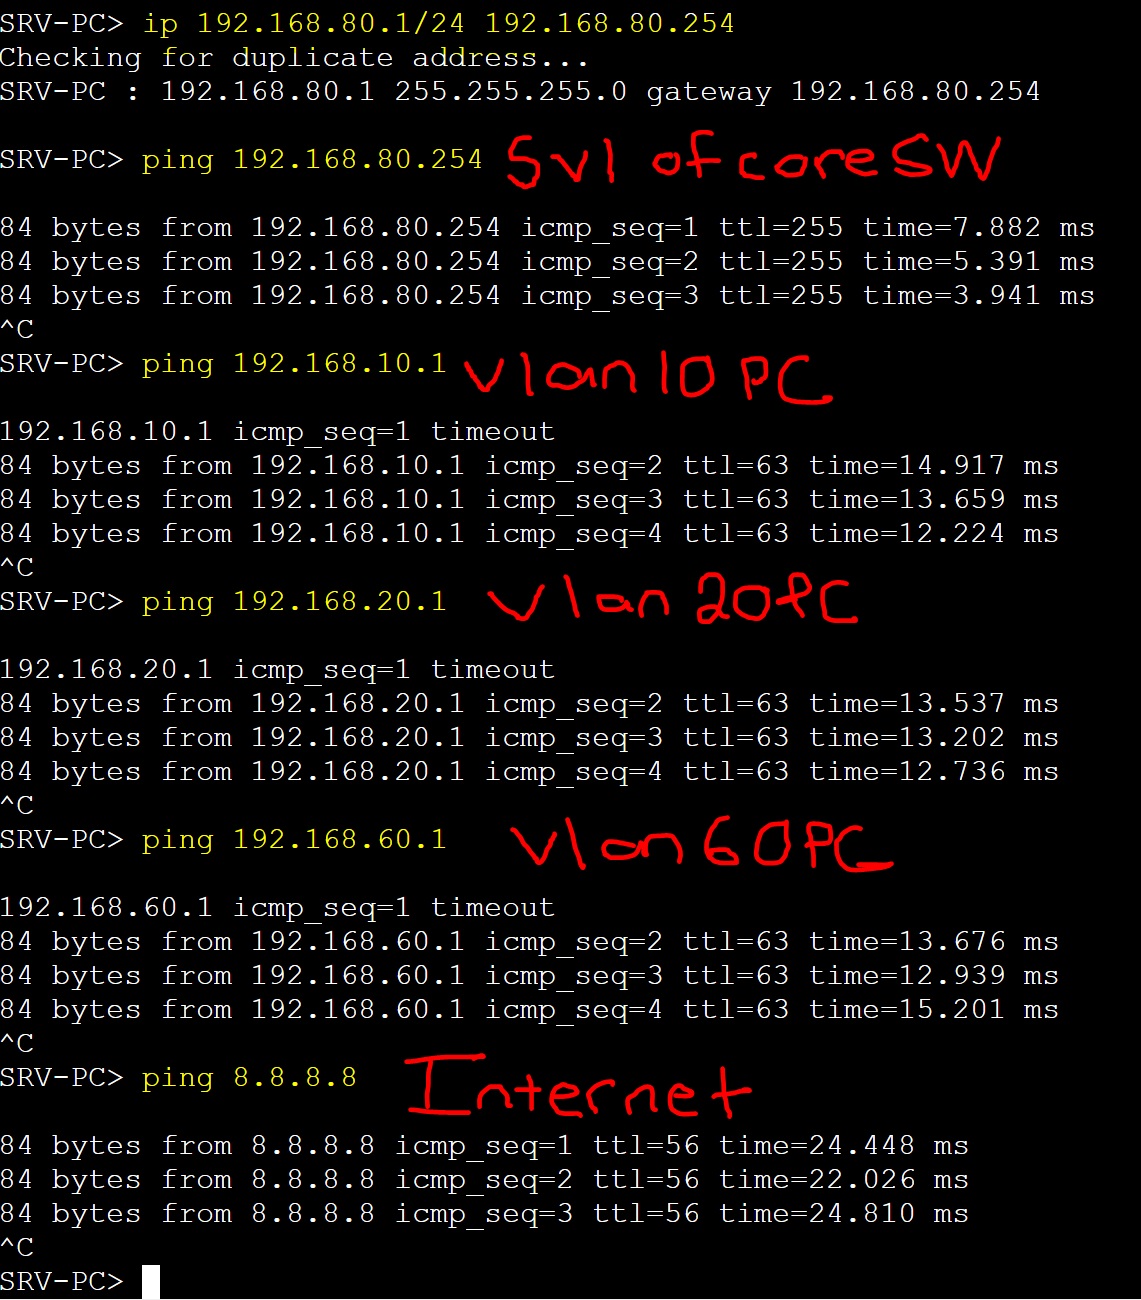Click the red 'Internet' handwritten annotation
Screen dimensions: 1141x1300
pos(579,1087)
